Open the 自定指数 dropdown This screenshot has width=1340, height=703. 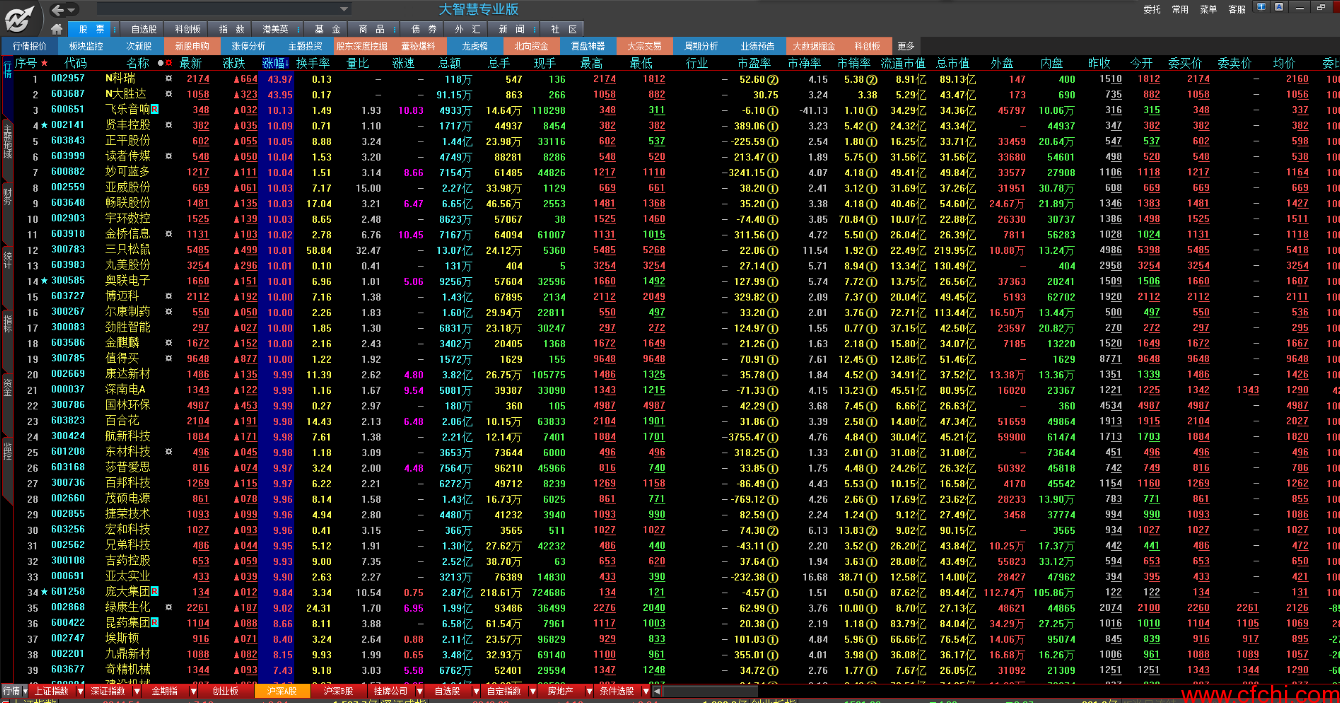pos(531,692)
